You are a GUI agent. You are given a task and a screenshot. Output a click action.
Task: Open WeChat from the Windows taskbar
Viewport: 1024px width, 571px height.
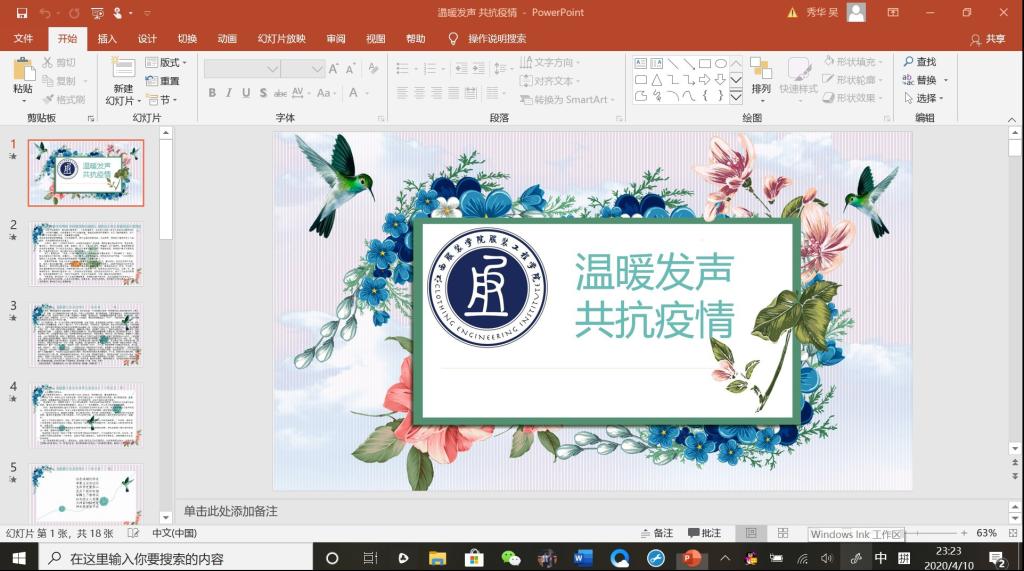pyautogui.click(x=511, y=558)
